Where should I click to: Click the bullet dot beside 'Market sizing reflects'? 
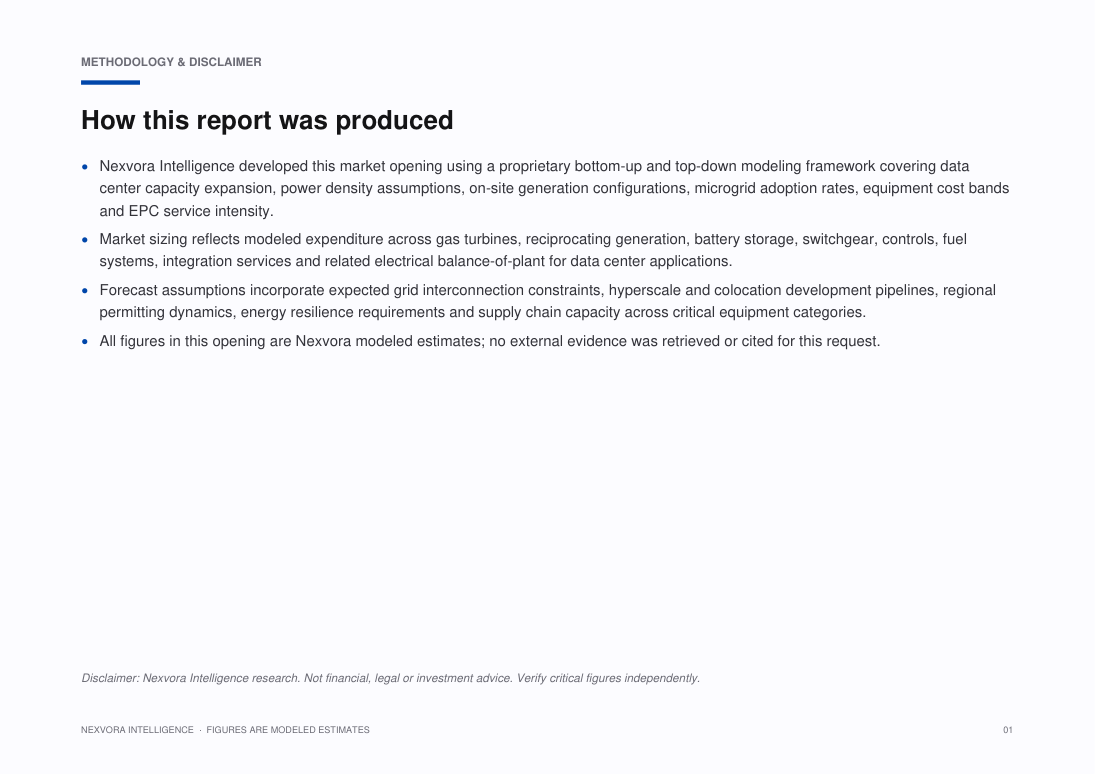[x=85, y=240]
